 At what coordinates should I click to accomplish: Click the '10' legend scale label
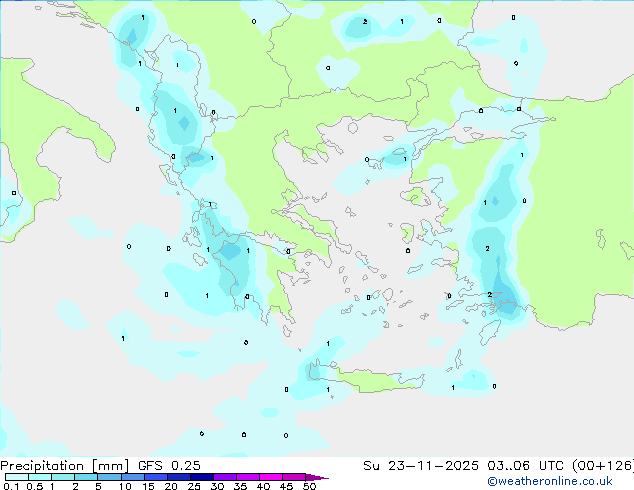pos(125,486)
